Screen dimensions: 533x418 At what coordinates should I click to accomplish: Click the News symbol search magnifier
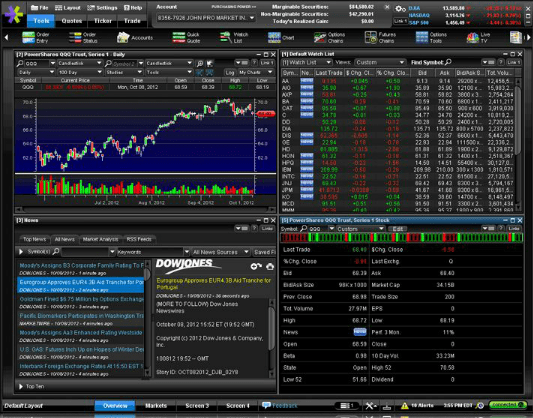coord(56,251)
